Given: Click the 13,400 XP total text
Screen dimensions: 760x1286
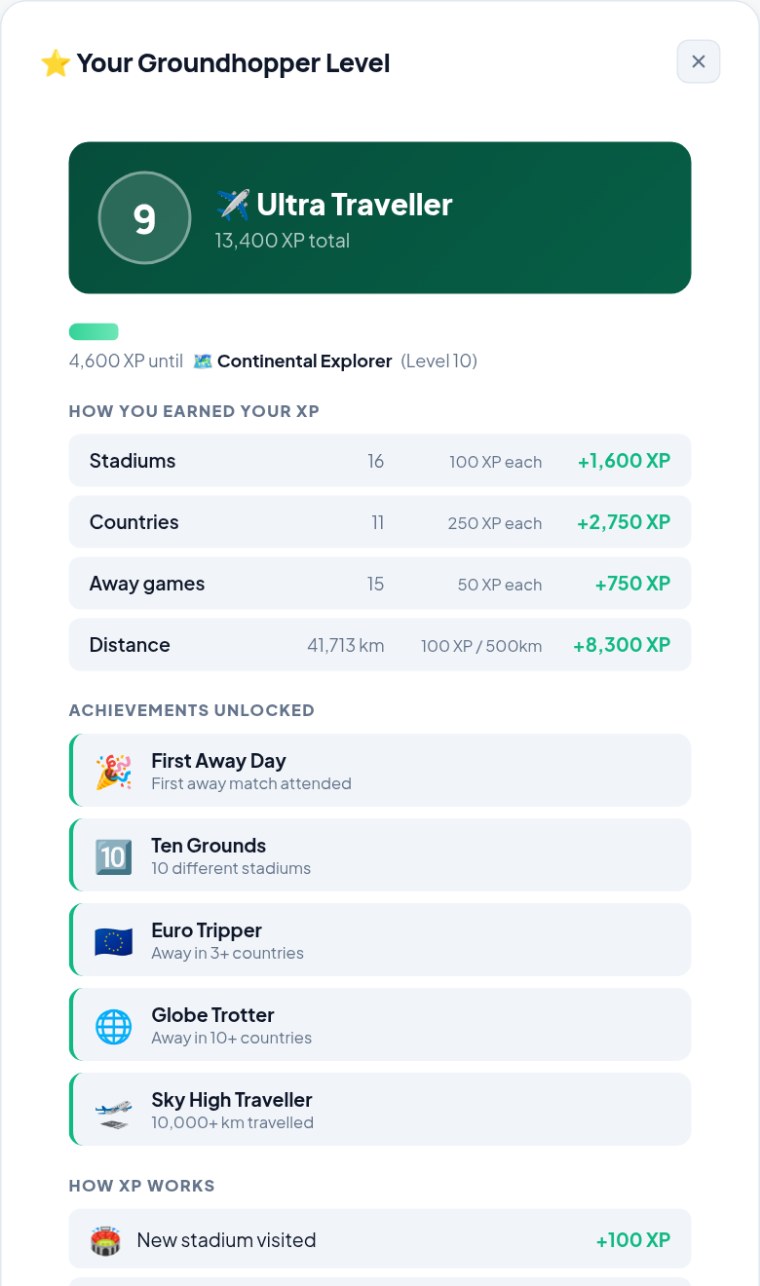Looking at the screenshot, I should (282, 241).
